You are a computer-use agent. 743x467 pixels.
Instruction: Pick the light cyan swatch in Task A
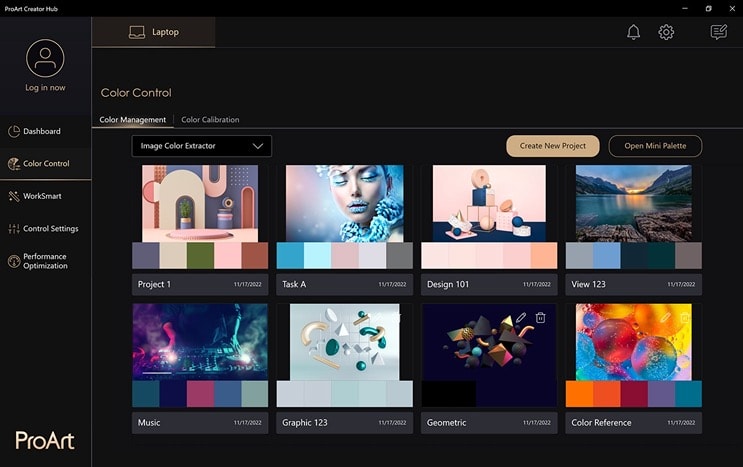[317, 256]
